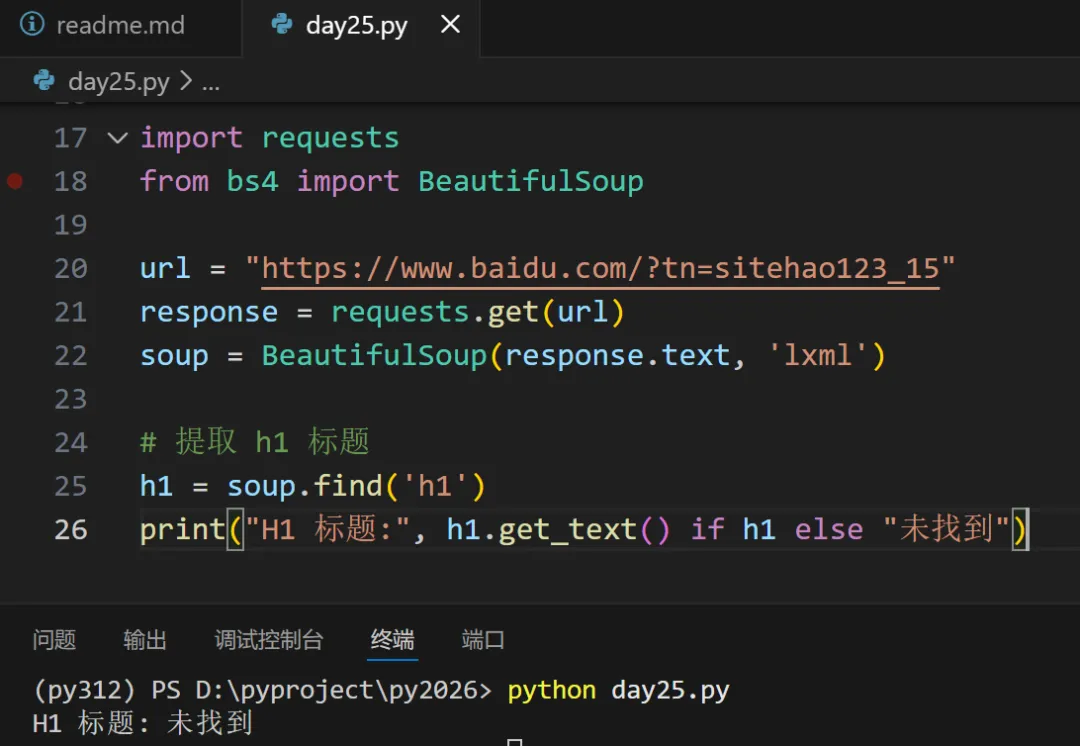Select the 终端 panel tab

(392, 640)
